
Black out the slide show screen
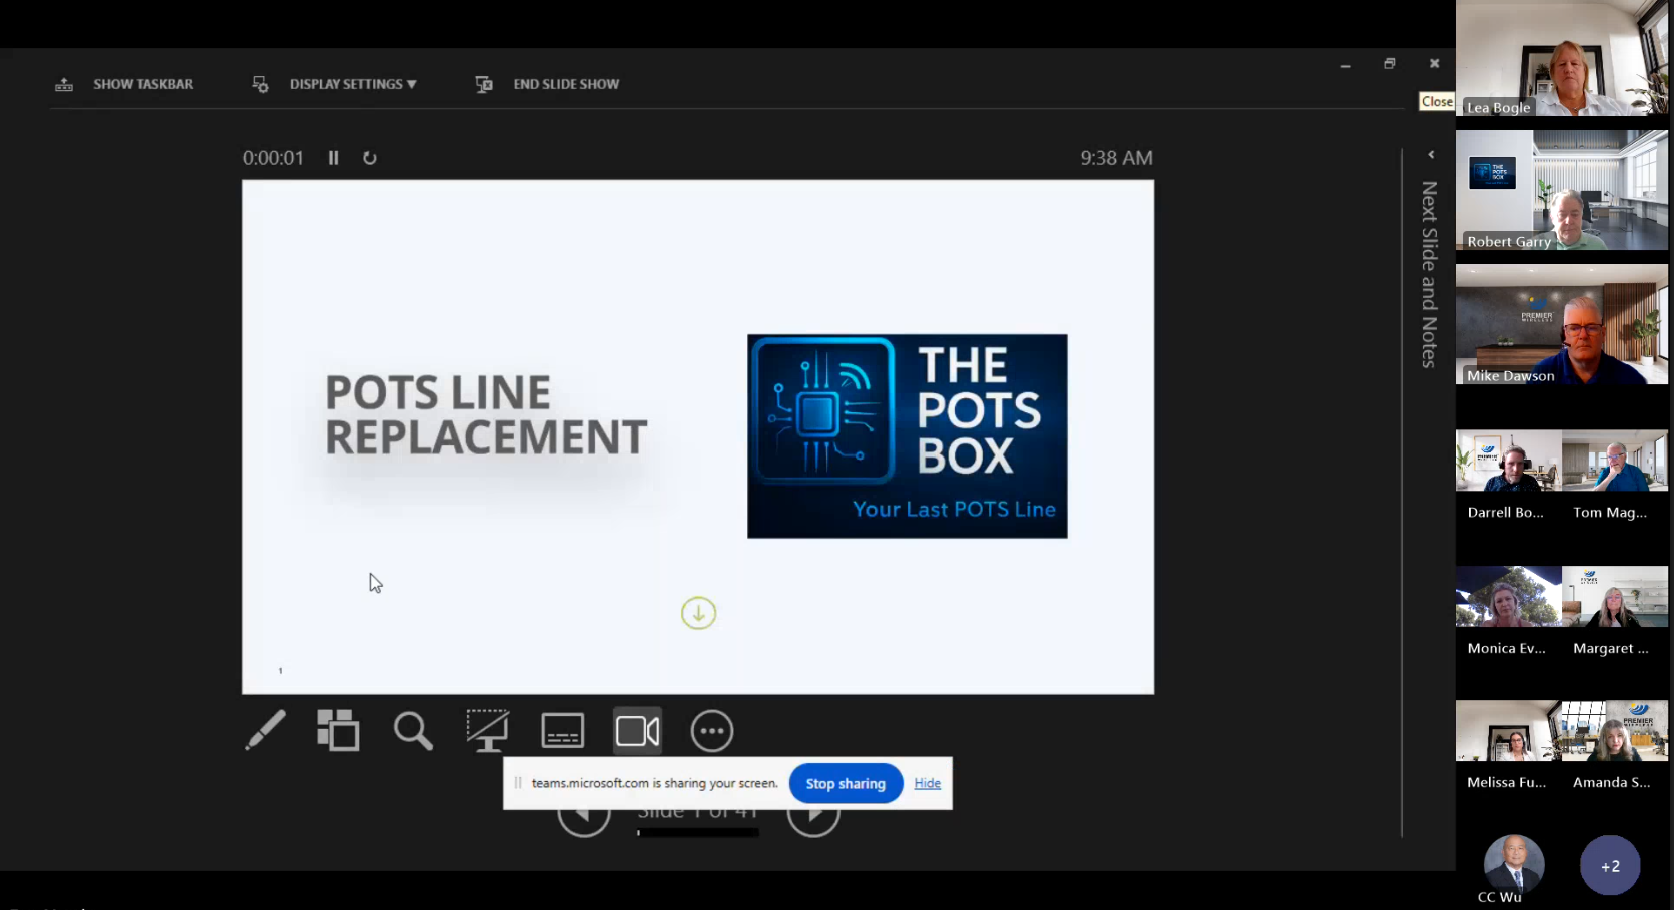[x=488, y=731]
